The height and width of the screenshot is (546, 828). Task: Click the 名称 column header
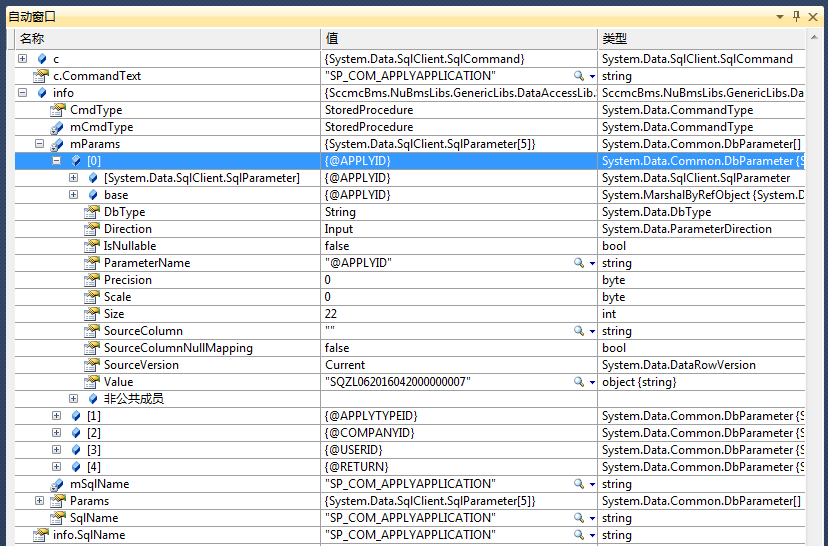32,38
